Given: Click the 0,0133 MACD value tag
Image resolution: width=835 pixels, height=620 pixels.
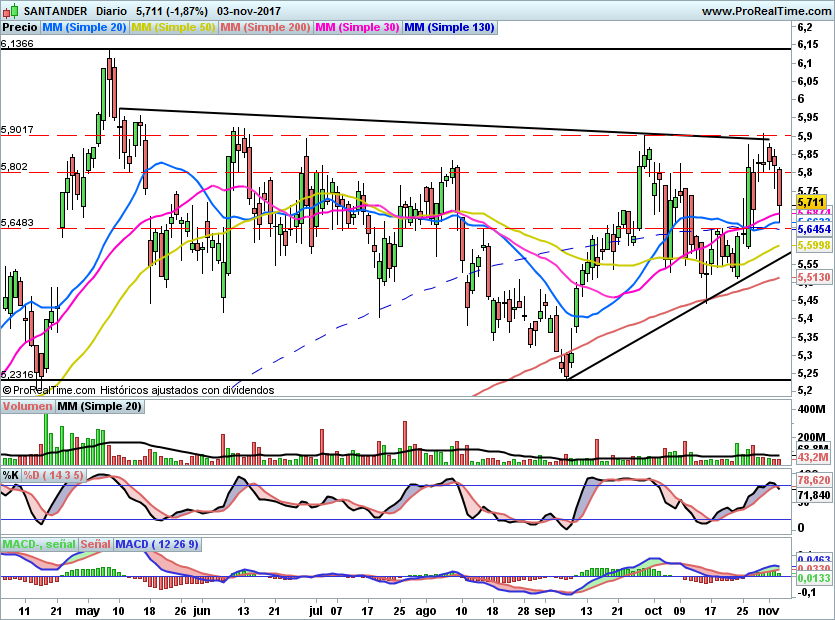Looking at the screenshot, I should 814,578.
